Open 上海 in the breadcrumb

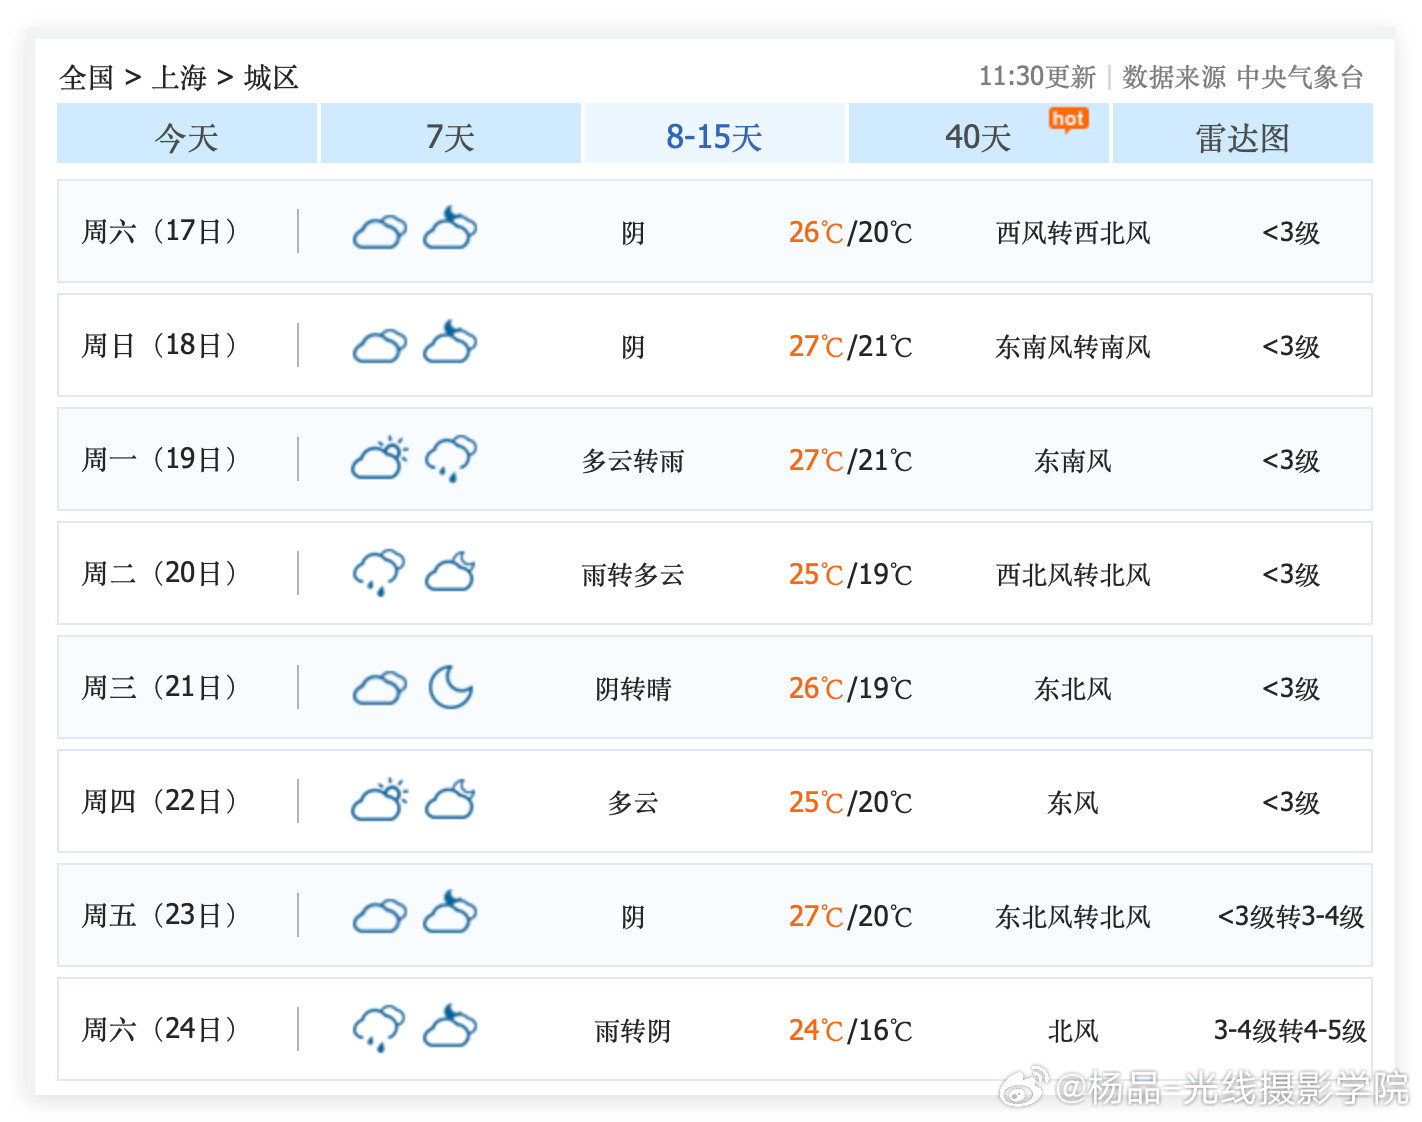click(x=179, y=77)
